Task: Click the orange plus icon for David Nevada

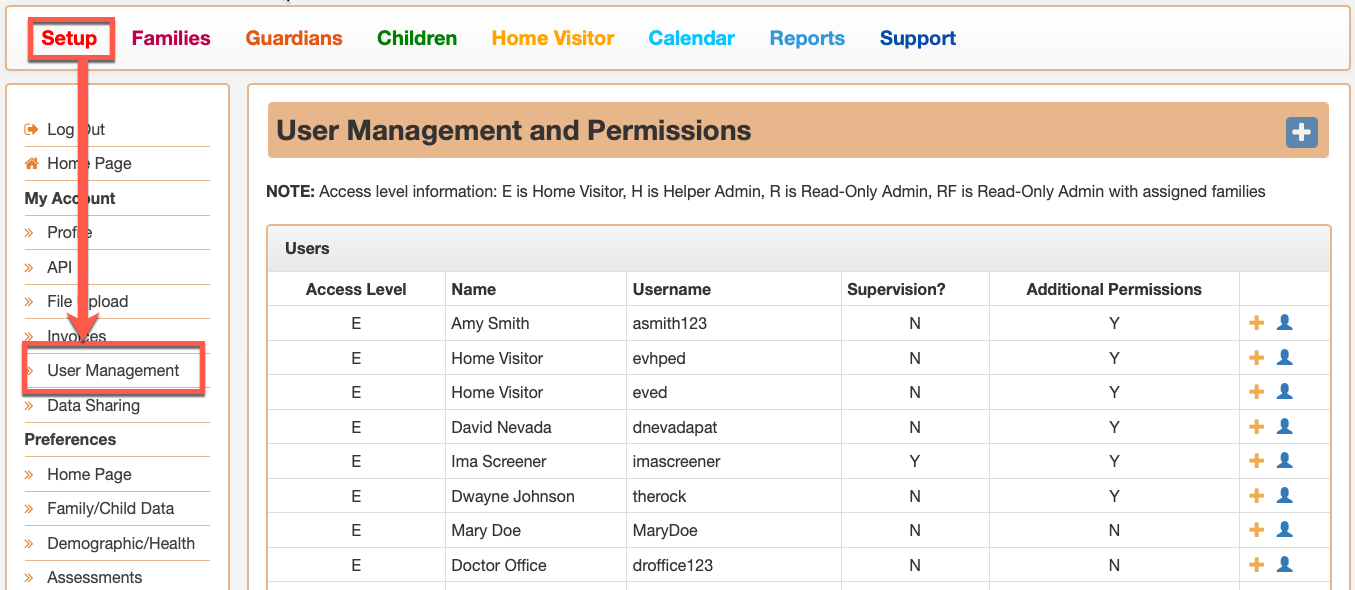Action: coord(1257,427)
